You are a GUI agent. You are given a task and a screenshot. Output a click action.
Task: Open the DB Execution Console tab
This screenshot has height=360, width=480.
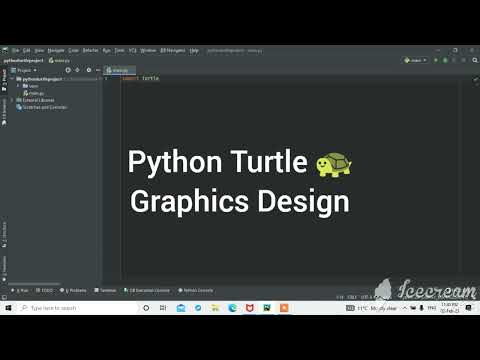(147, 291)
